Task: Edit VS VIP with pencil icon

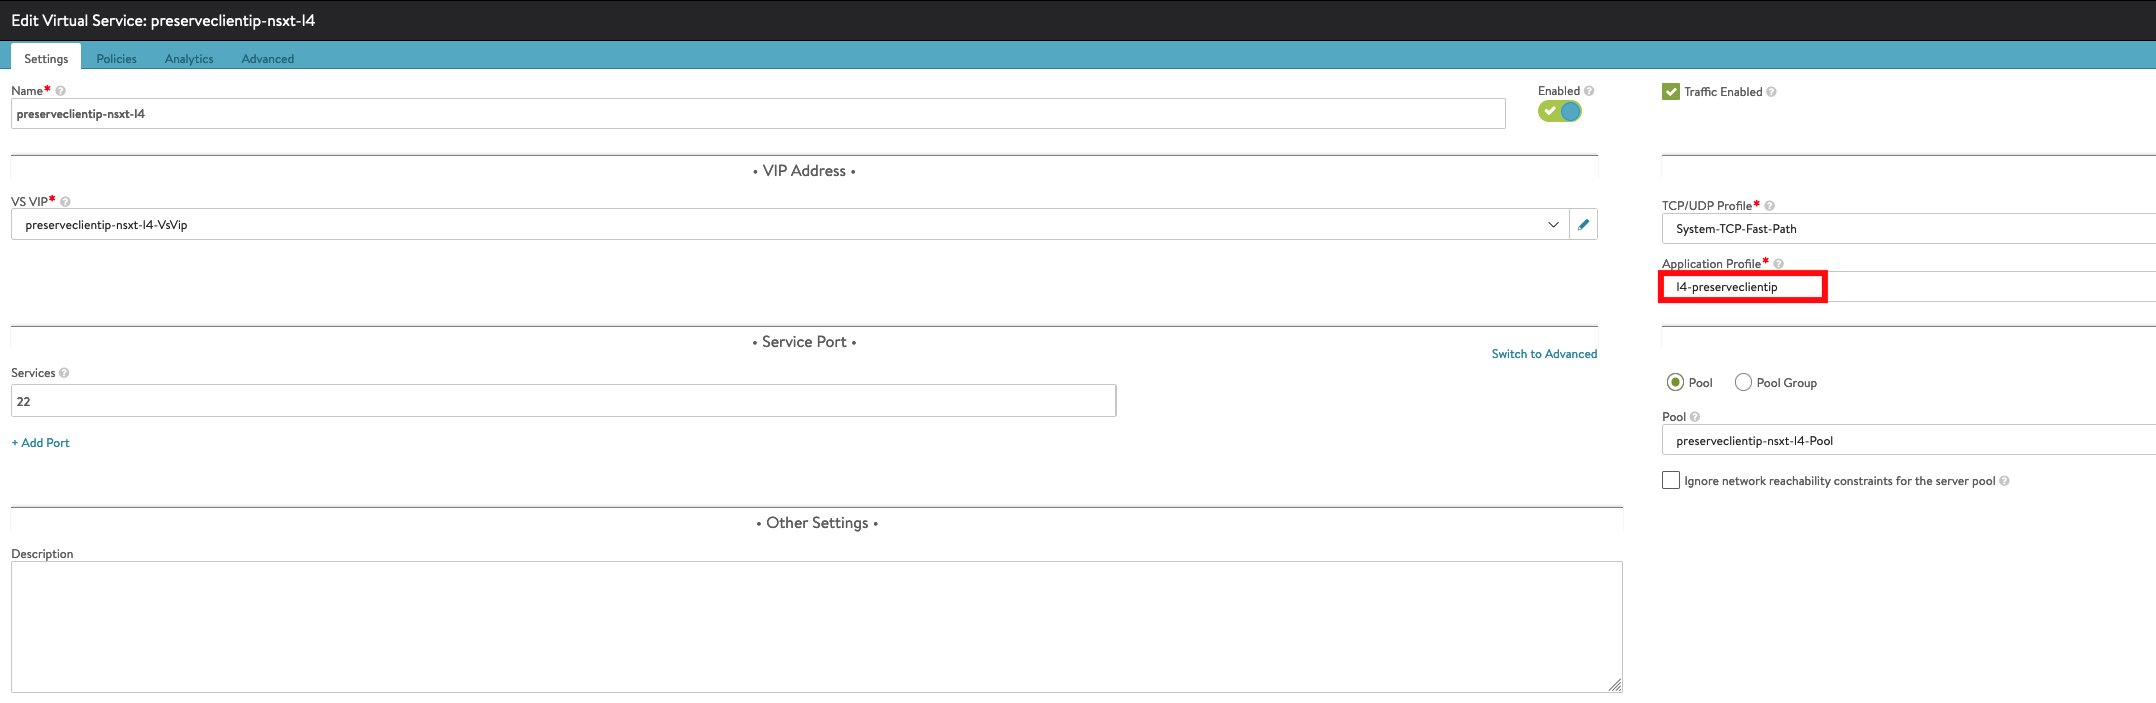Action: tap(1583, 225)
